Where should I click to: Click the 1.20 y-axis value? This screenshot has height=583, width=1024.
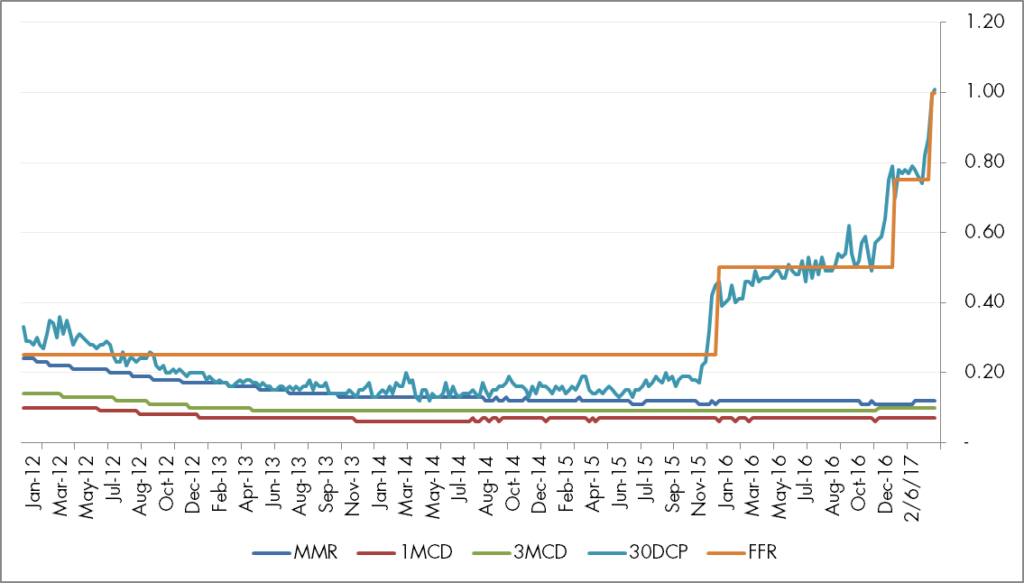[984, 22]
